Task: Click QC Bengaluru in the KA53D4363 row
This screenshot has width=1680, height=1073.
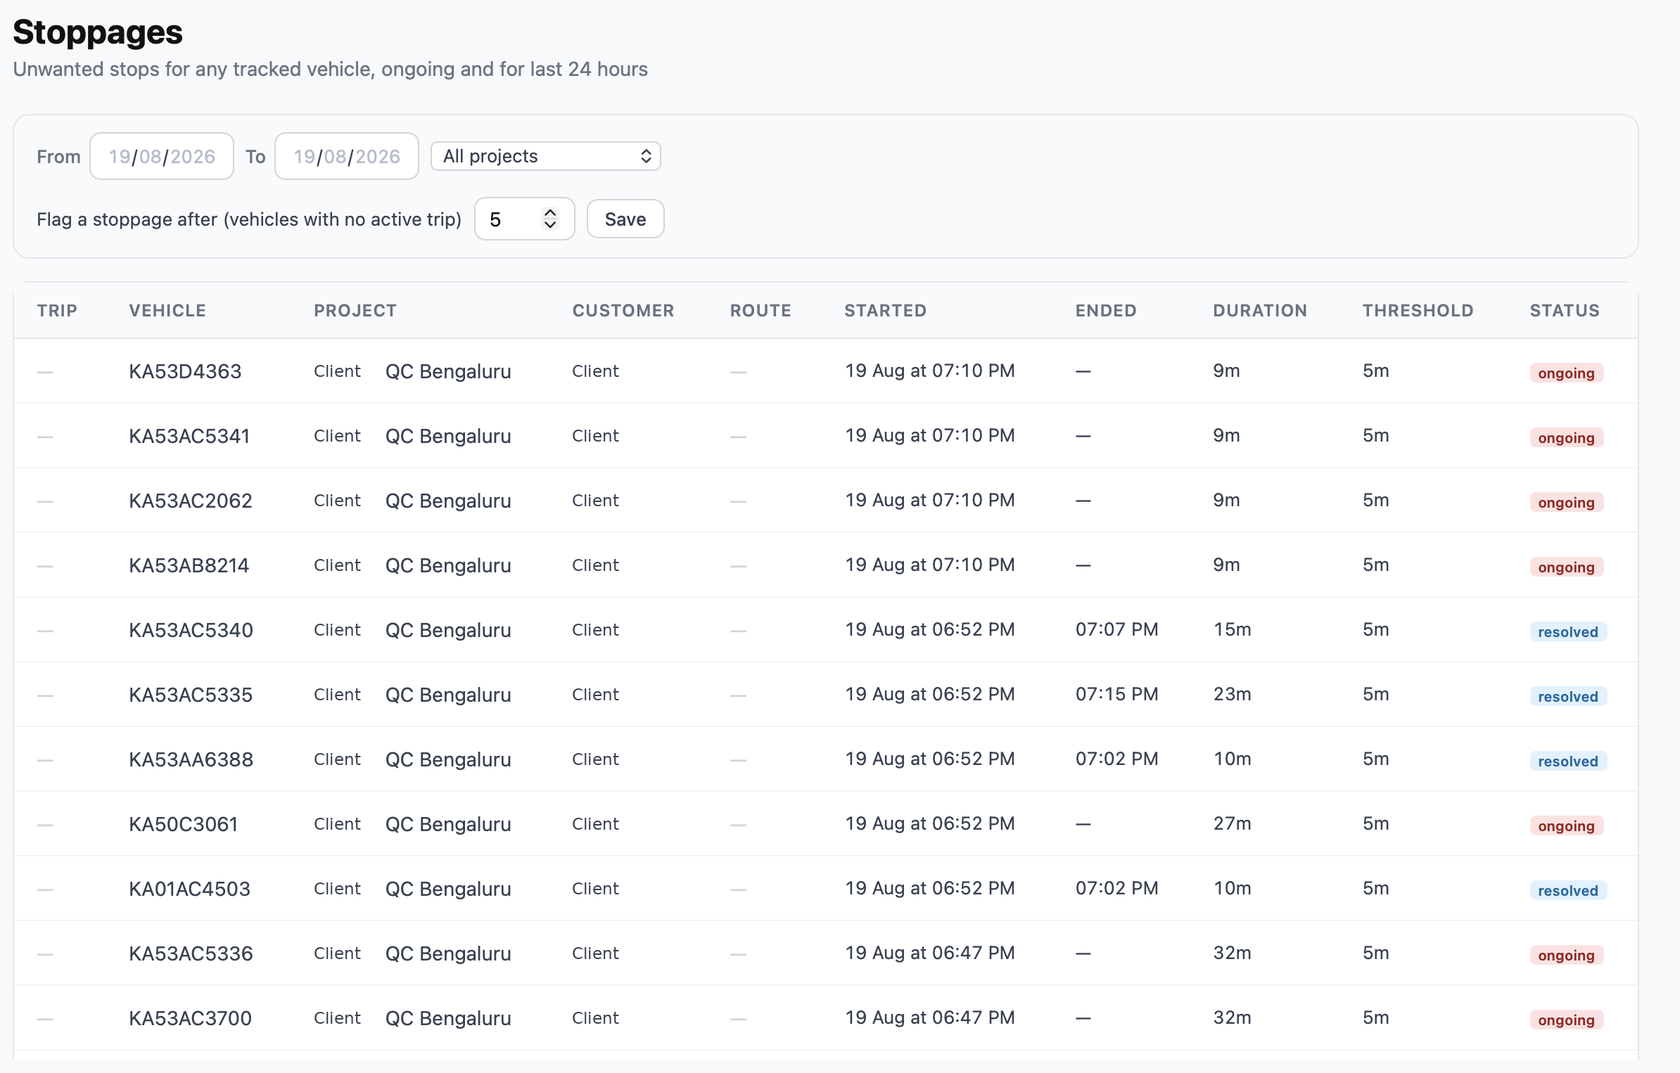Action: (x=448, y=371)
